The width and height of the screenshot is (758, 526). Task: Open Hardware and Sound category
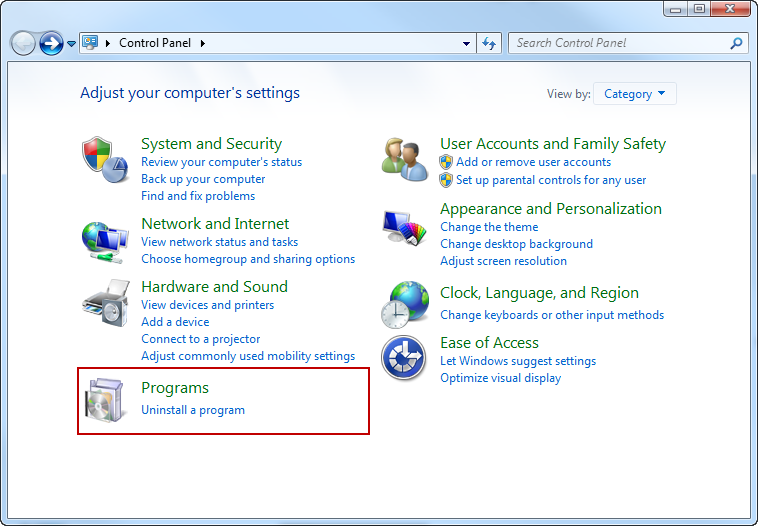coord(214,286)
